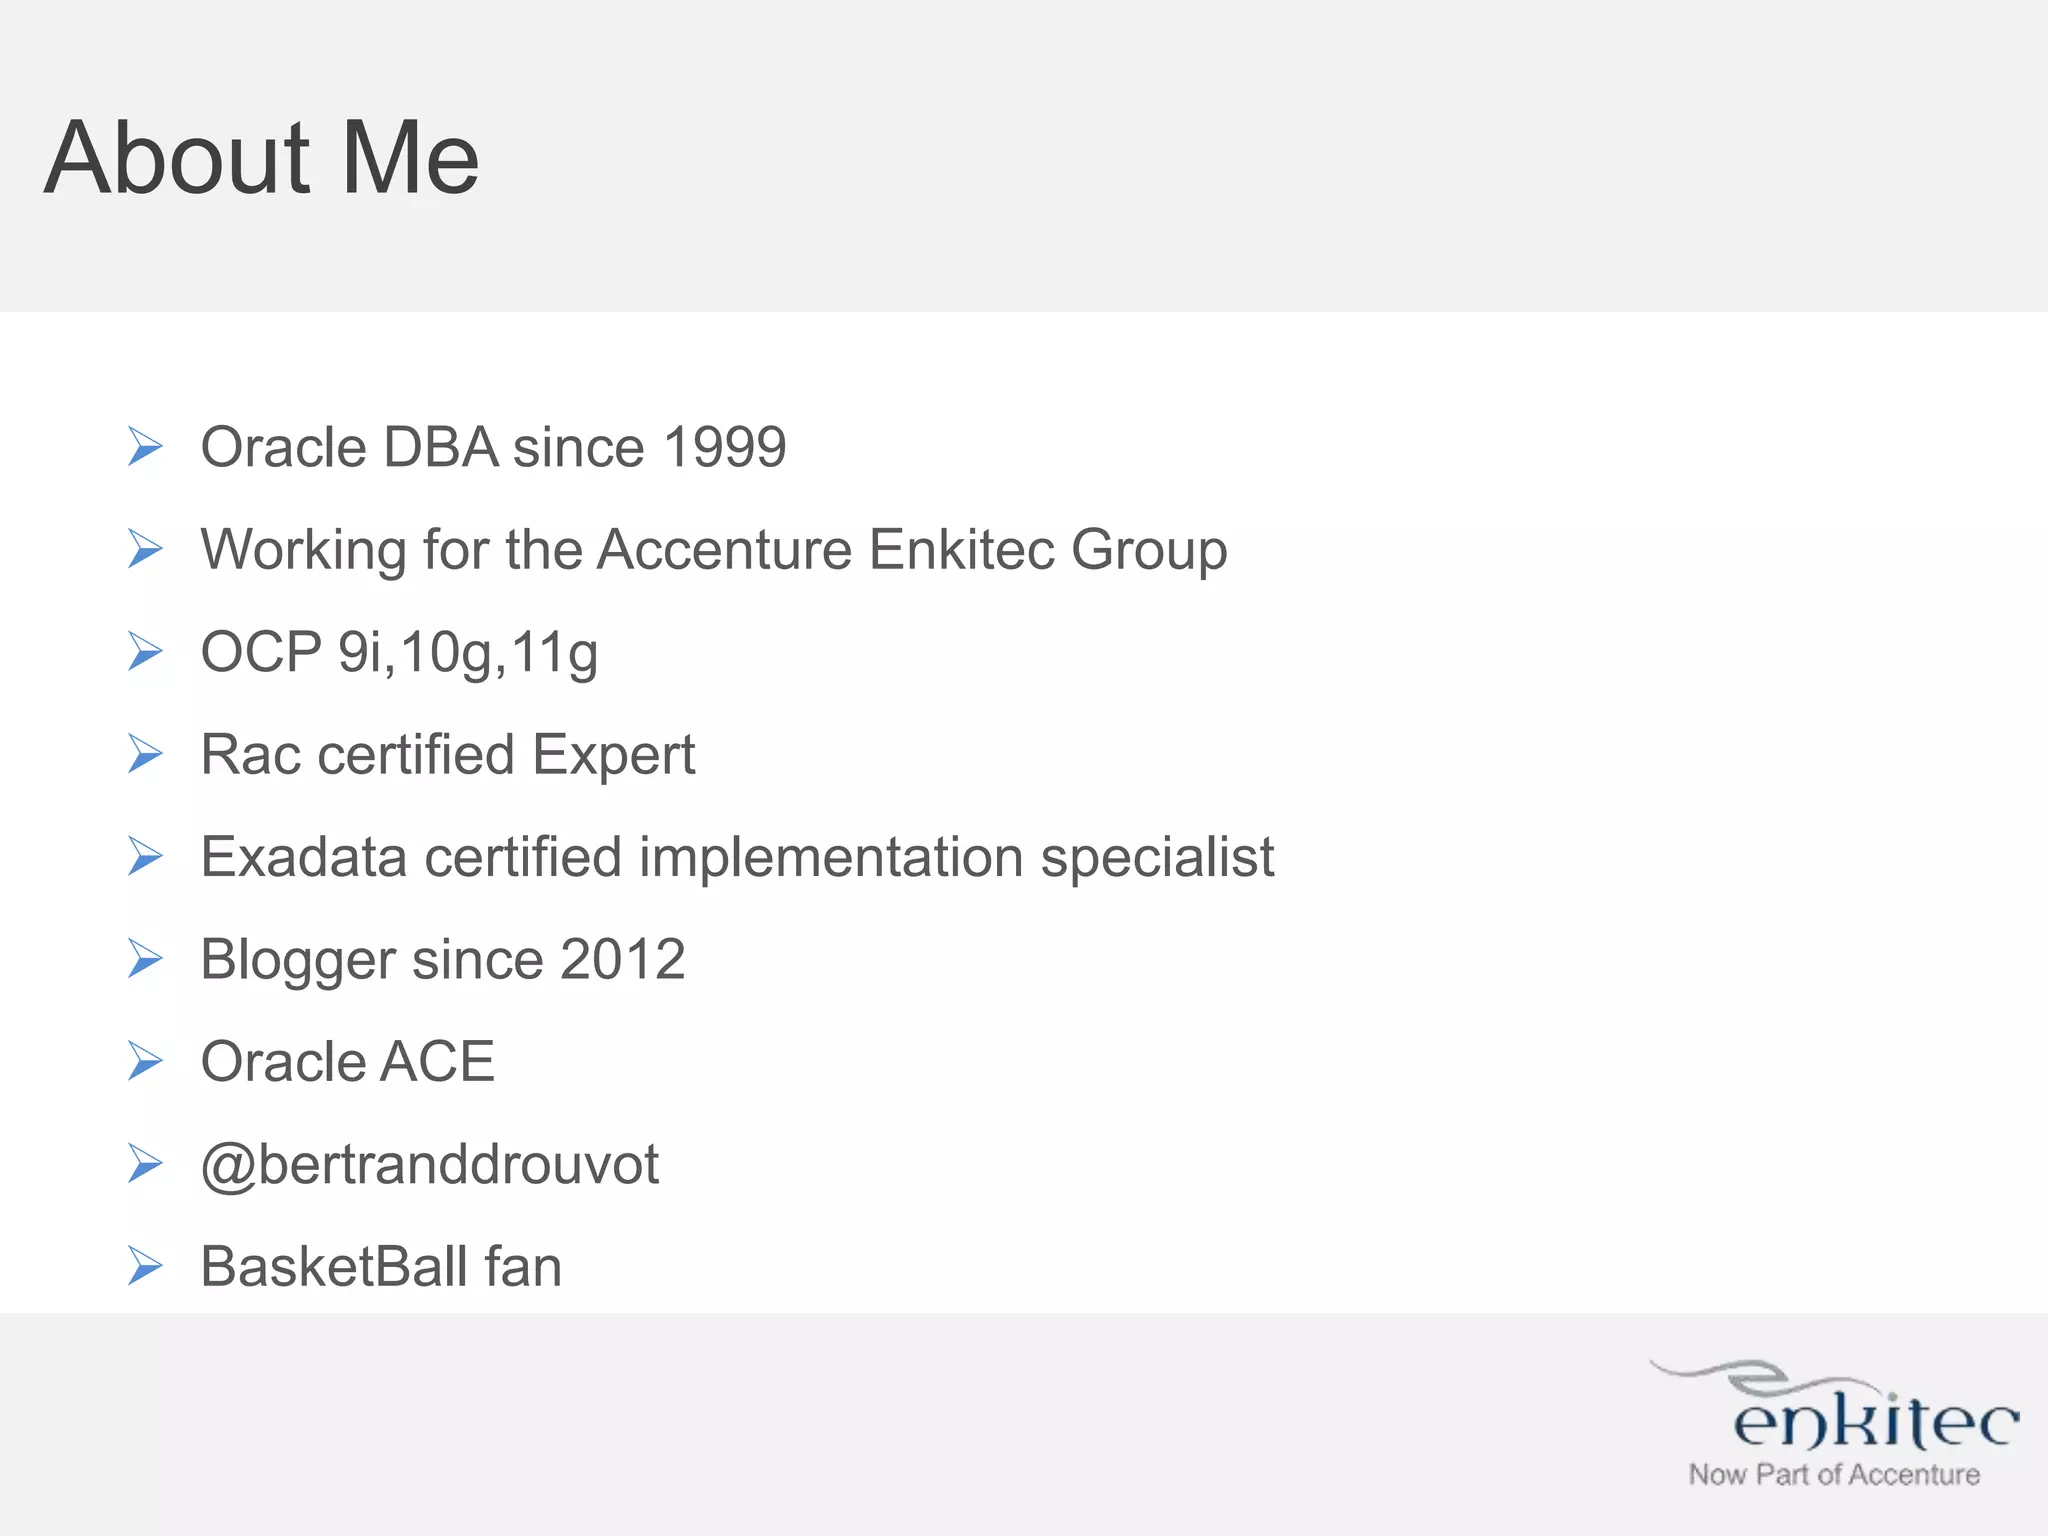Click the arrow bullet next to Working for Accenture
Viewport: 2048px width, 1536px height.
coord(146,549)
